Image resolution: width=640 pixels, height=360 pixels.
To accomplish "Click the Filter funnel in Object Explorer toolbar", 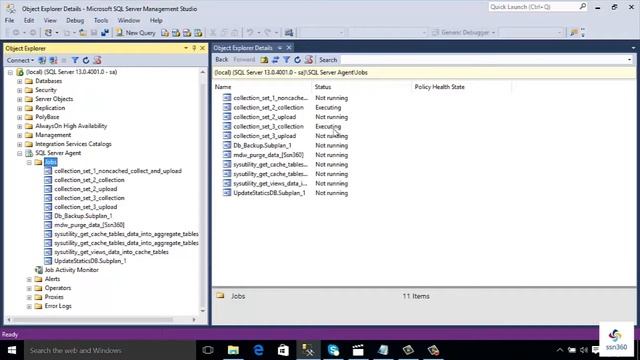I will pos(75,60).
